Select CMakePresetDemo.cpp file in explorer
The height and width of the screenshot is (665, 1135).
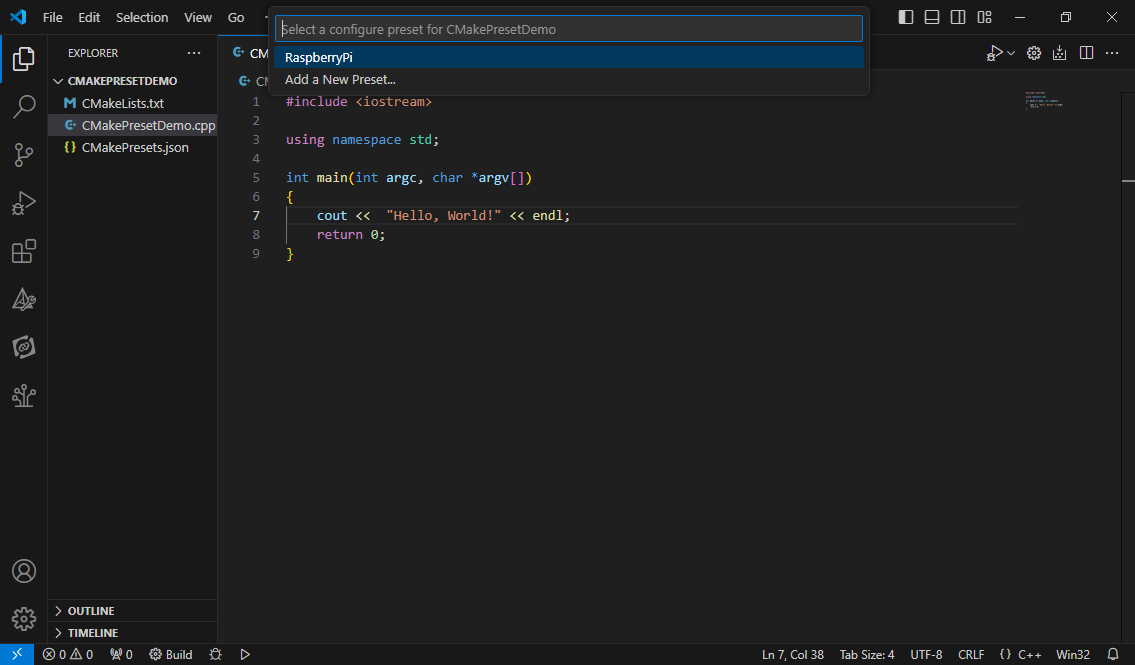132,125
